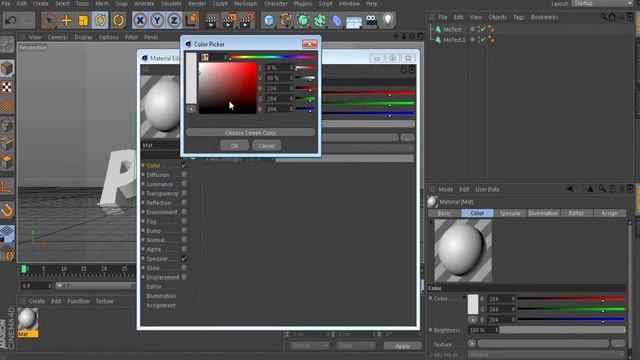
Task: Click the Color swatch in Attribute manager
Action: (x=473, y=304)
